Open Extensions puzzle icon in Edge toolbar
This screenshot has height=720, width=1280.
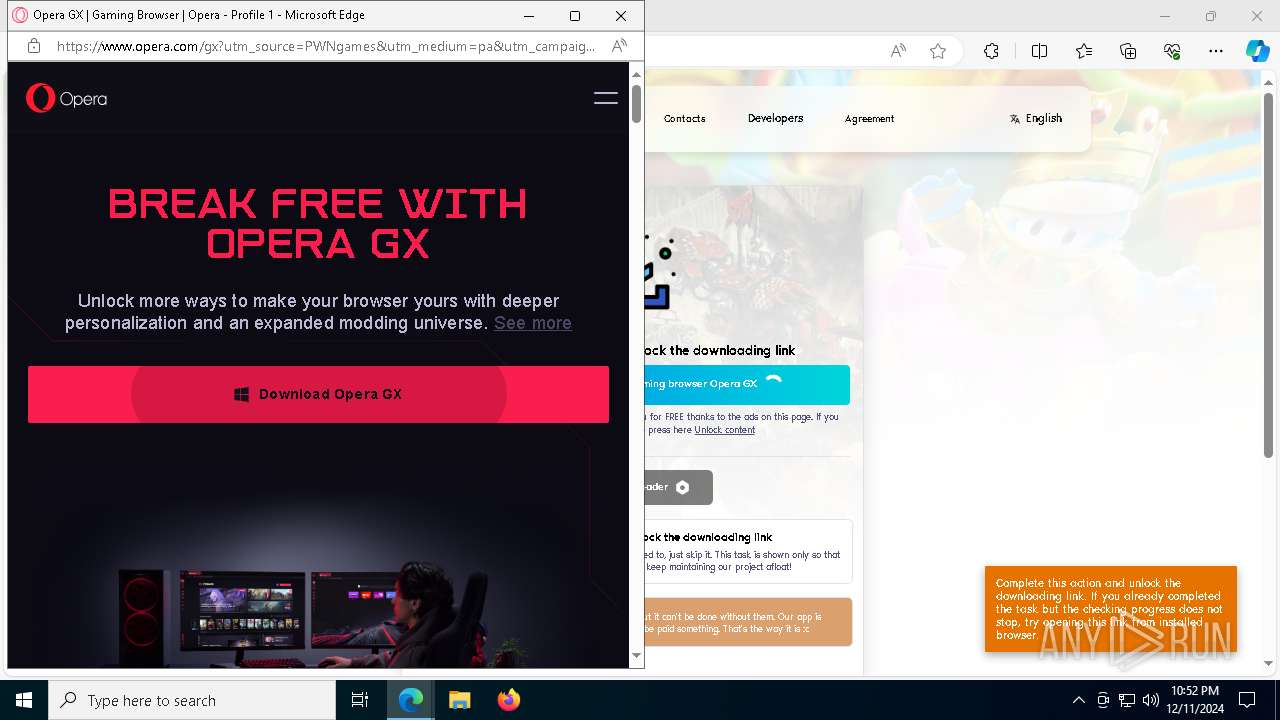991,51
